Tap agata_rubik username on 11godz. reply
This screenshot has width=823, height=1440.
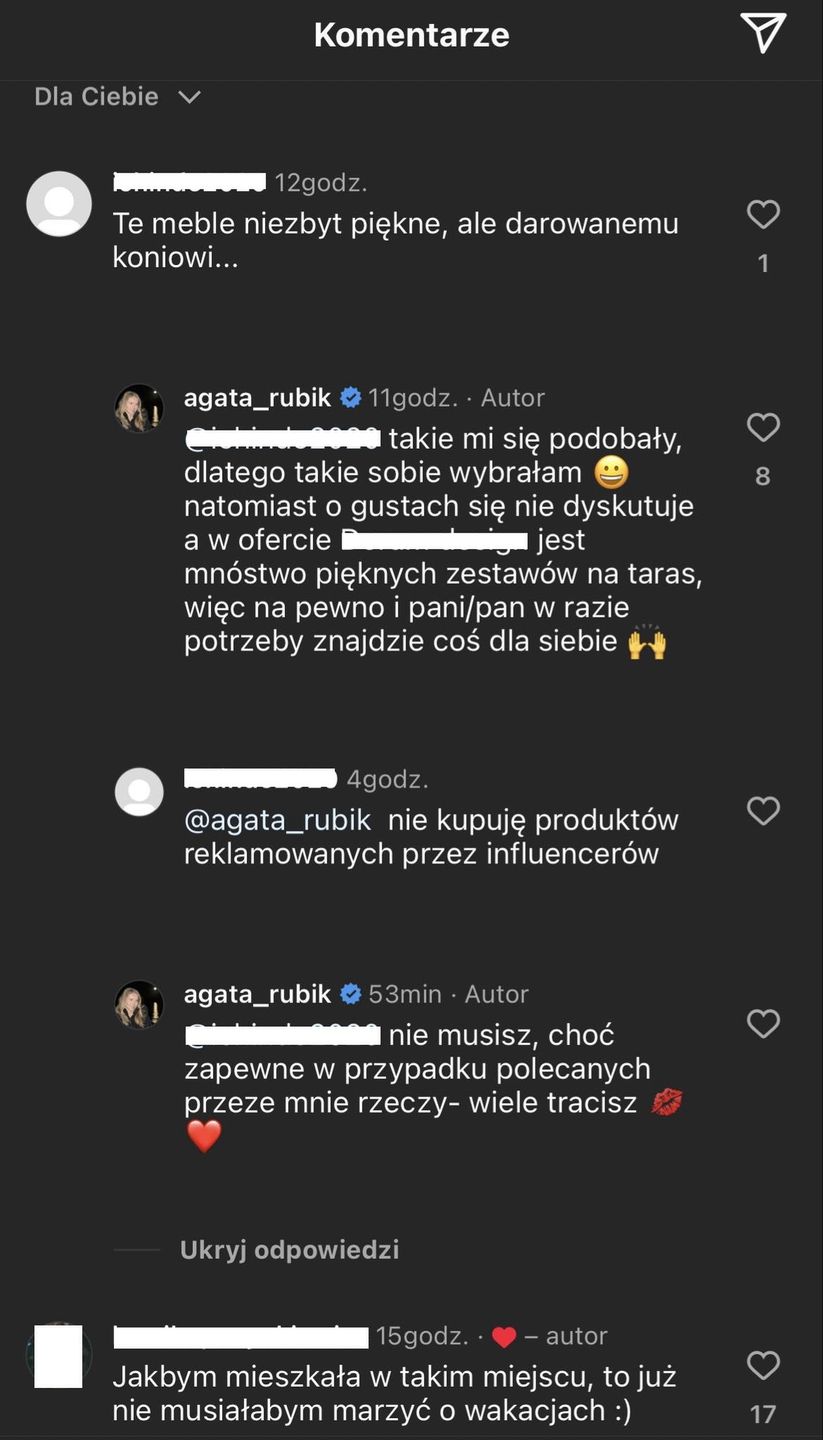[257, 398]
